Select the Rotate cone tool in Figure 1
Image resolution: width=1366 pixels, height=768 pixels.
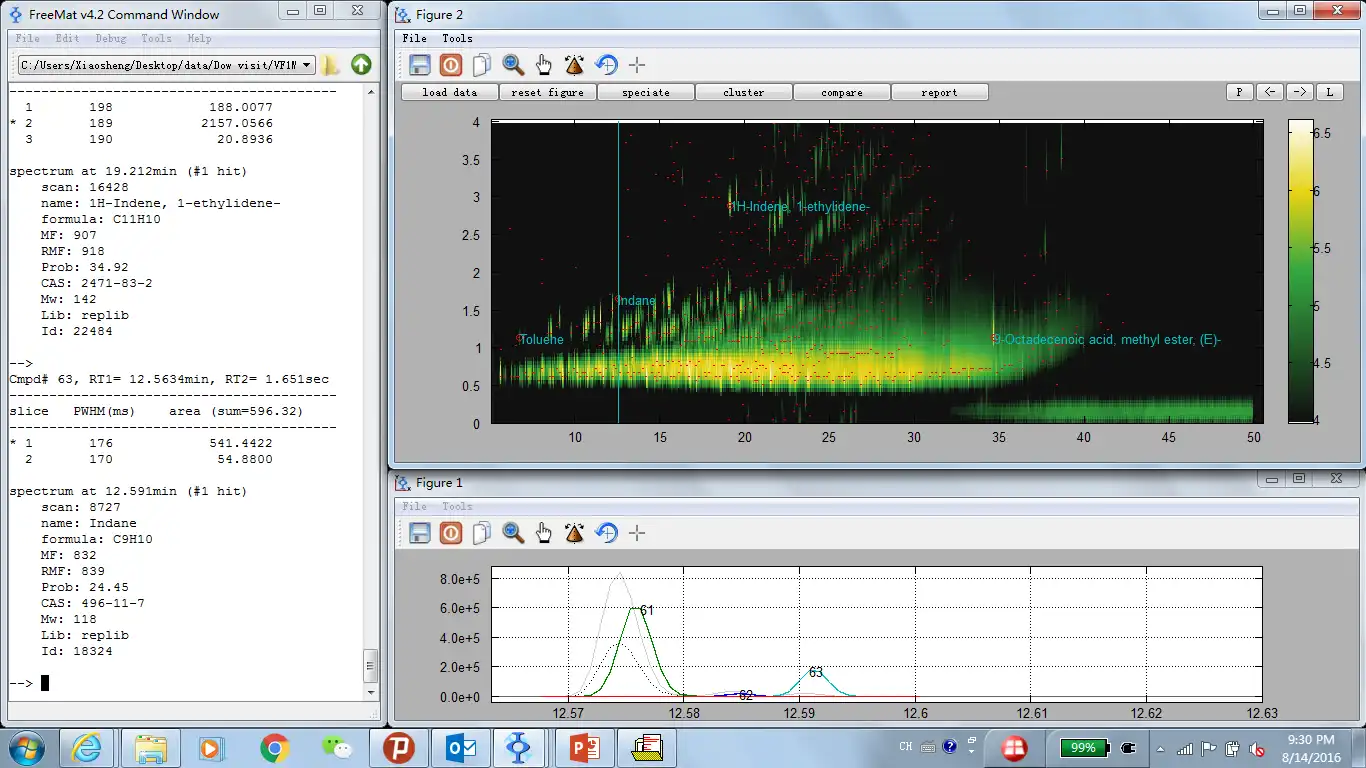coord(575,533)
